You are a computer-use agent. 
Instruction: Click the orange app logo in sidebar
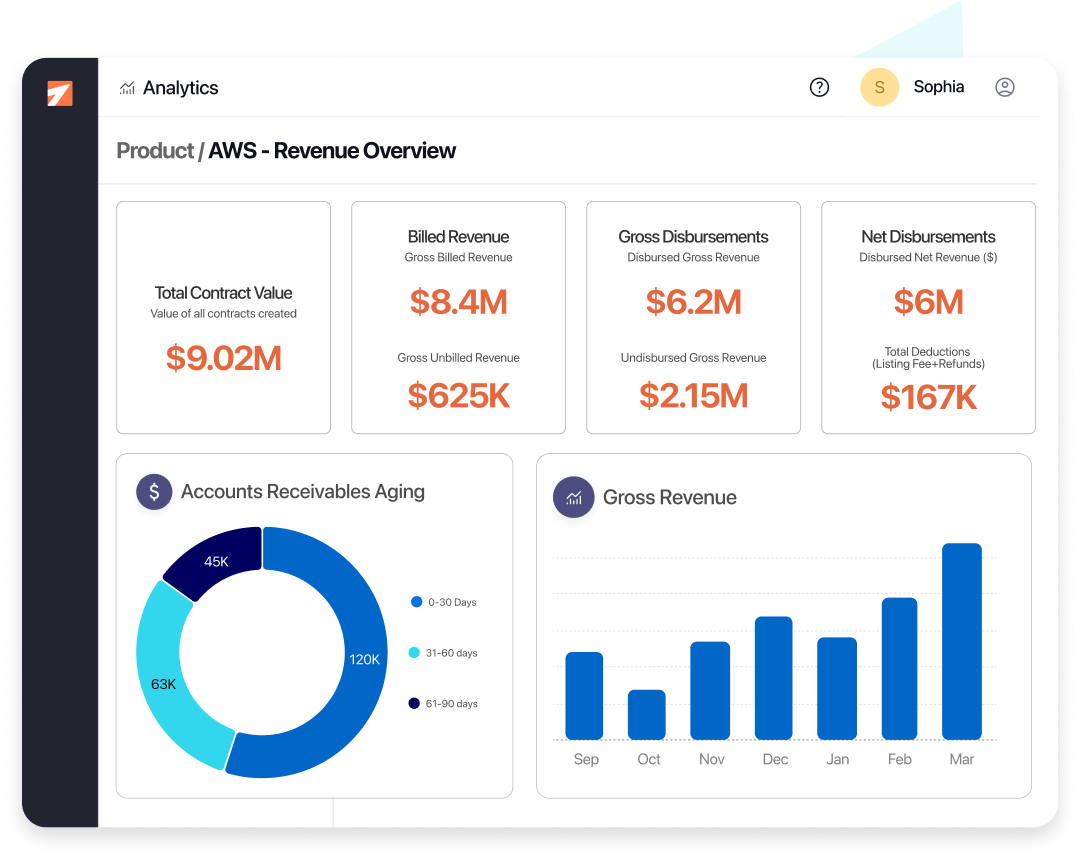click(60, 94)
